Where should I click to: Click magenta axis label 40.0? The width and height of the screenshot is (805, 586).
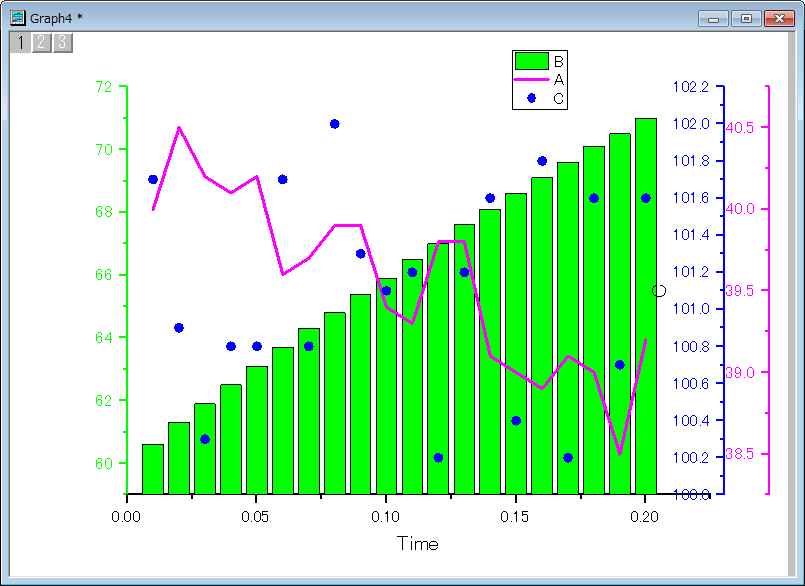pyautogui.click(x=740, y=209)
